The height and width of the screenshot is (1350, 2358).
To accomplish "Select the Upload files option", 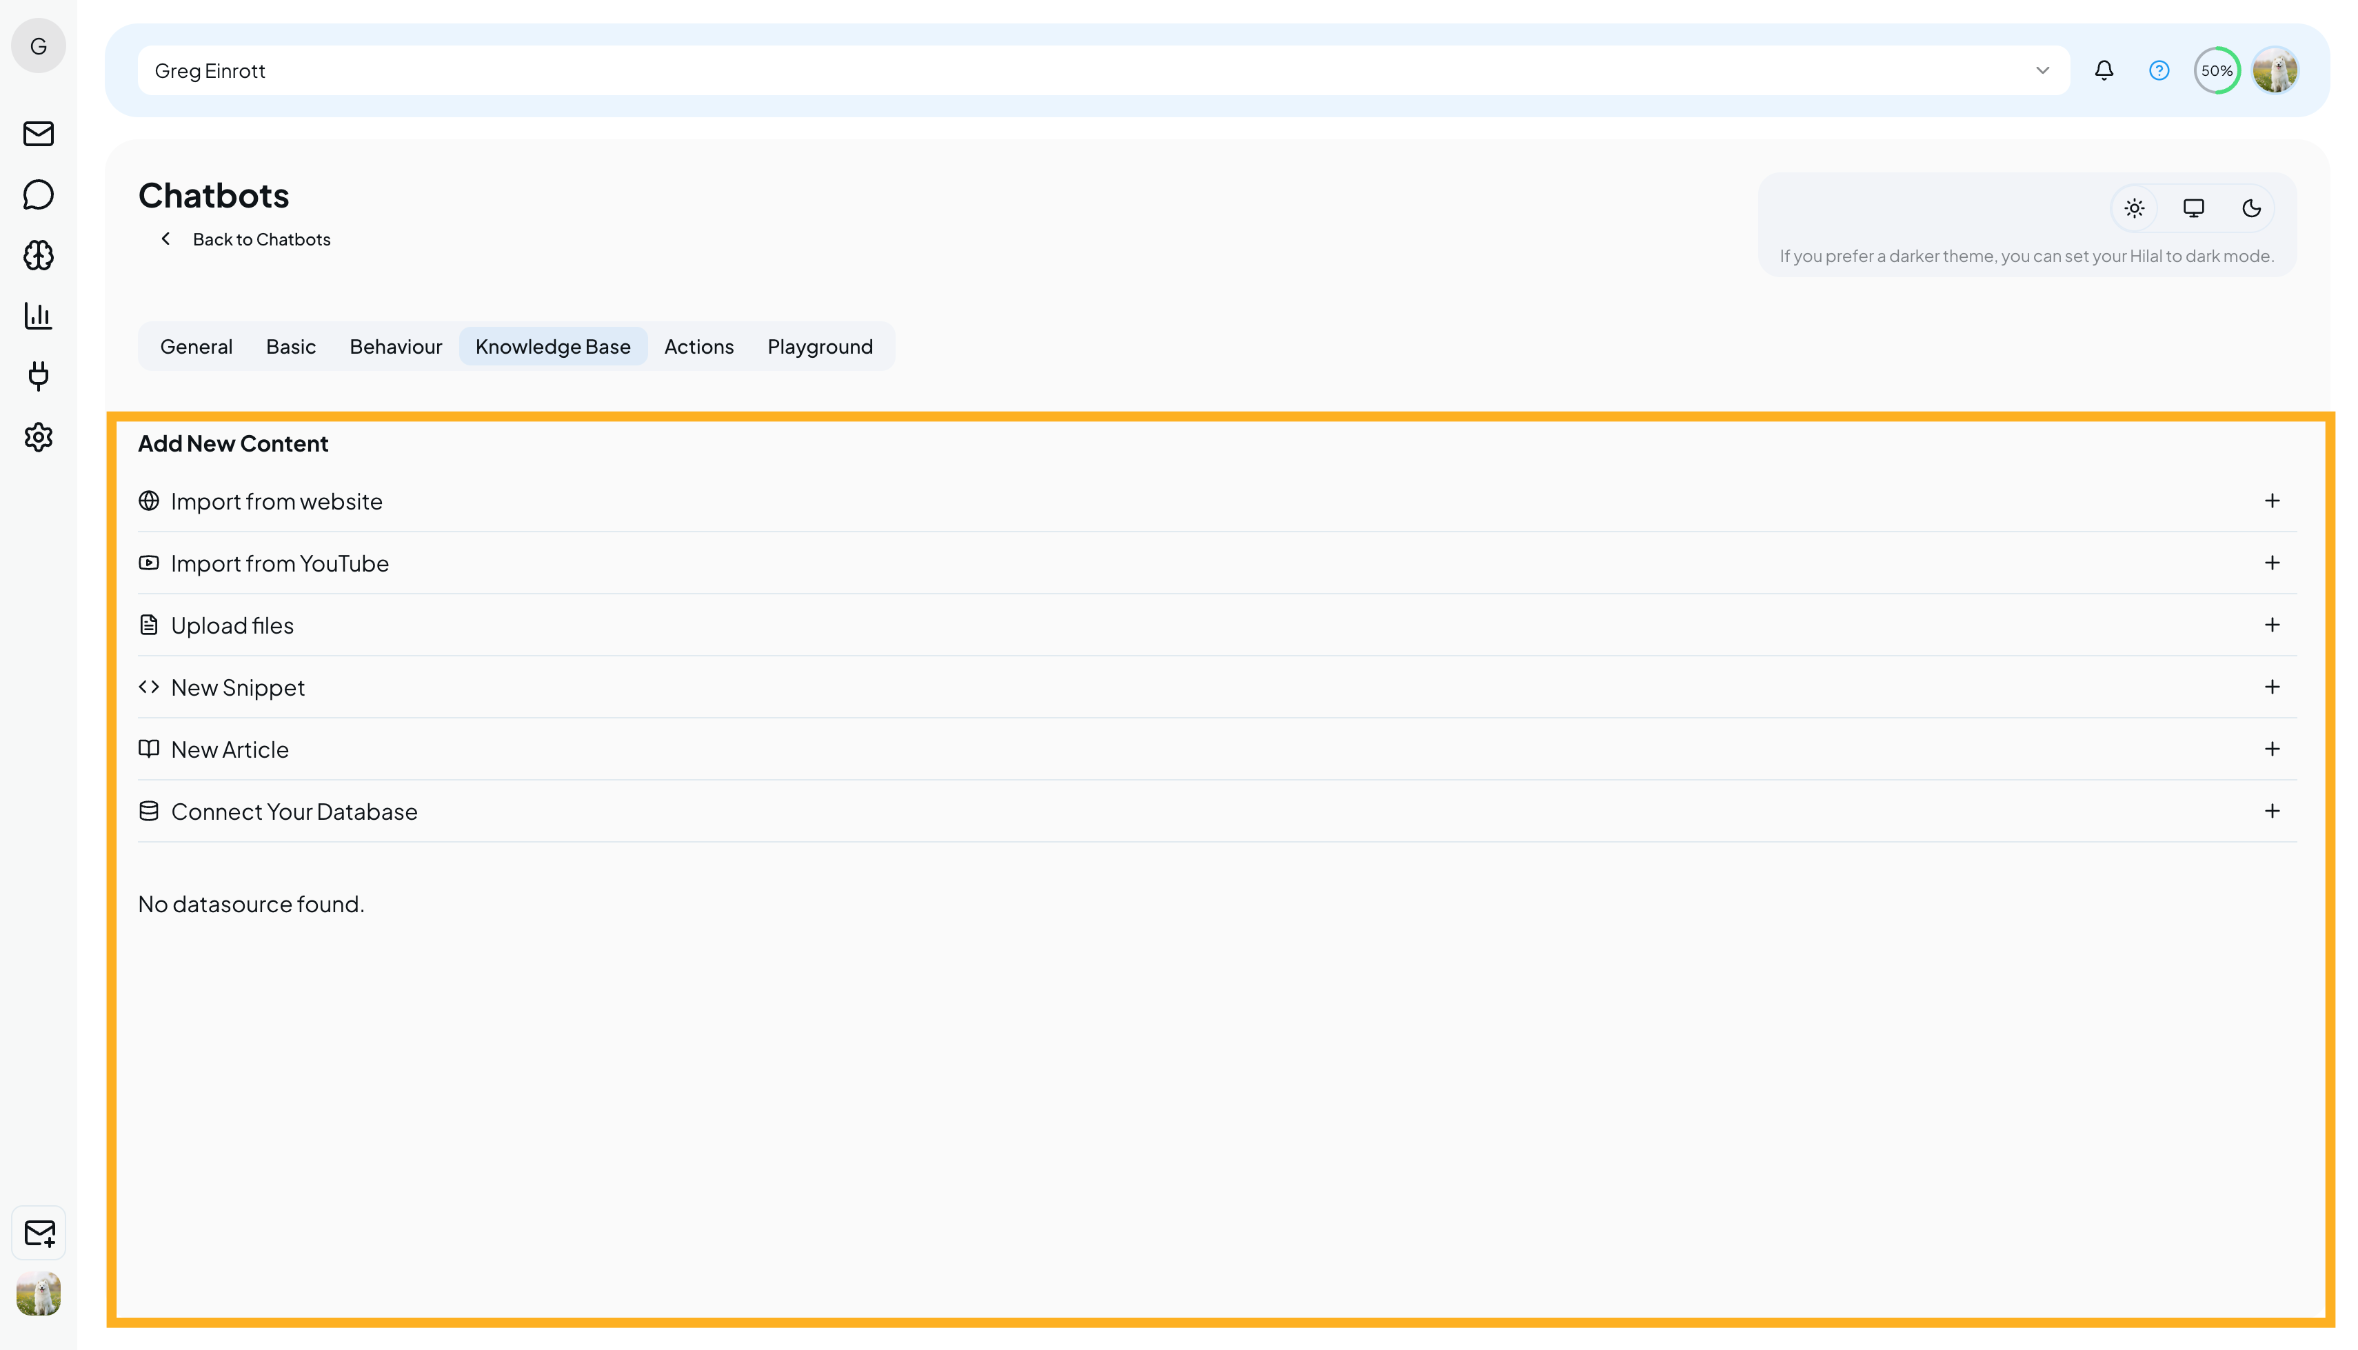I will (232, 625).
